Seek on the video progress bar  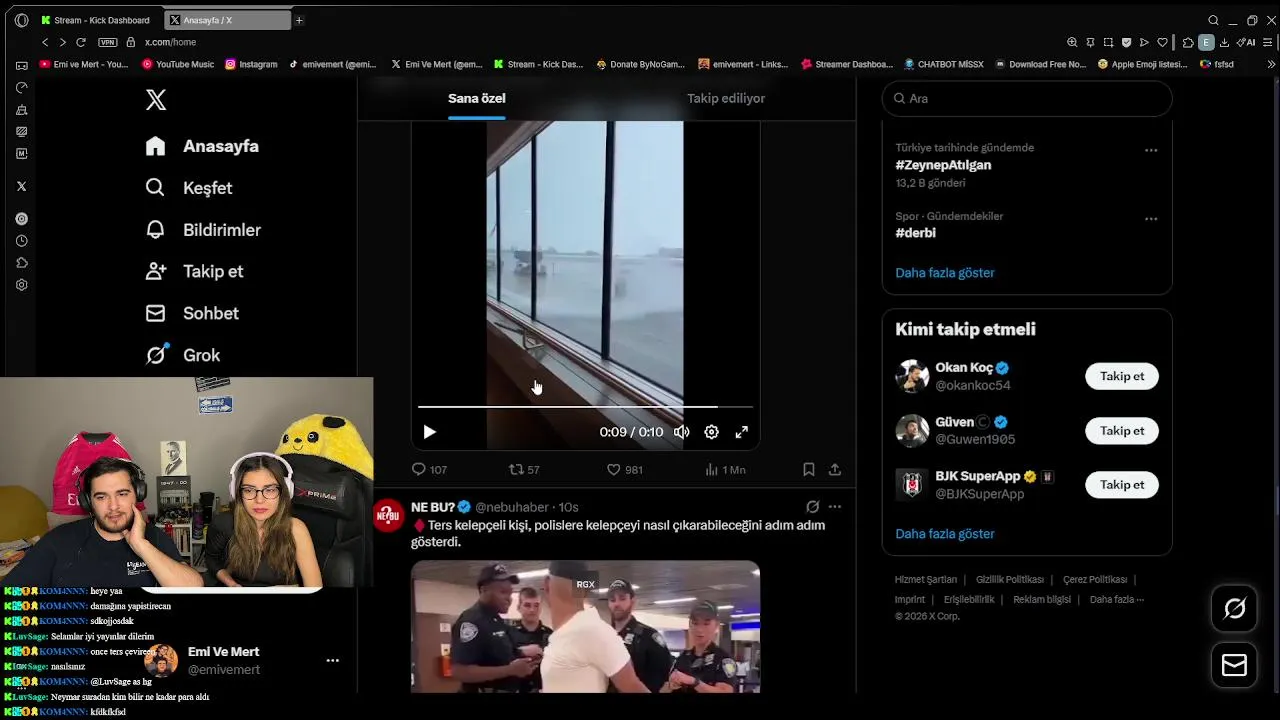point(585,407)
